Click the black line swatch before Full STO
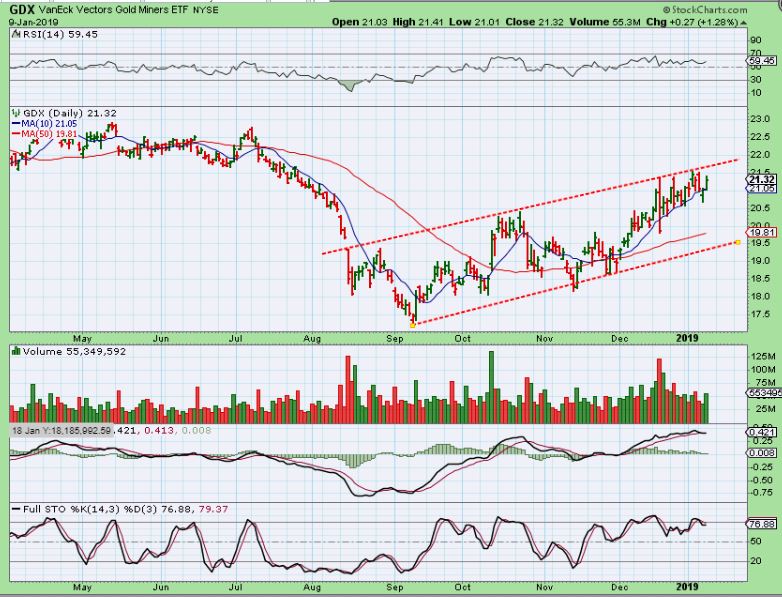 pyautogui.click(x=16, y=509)
